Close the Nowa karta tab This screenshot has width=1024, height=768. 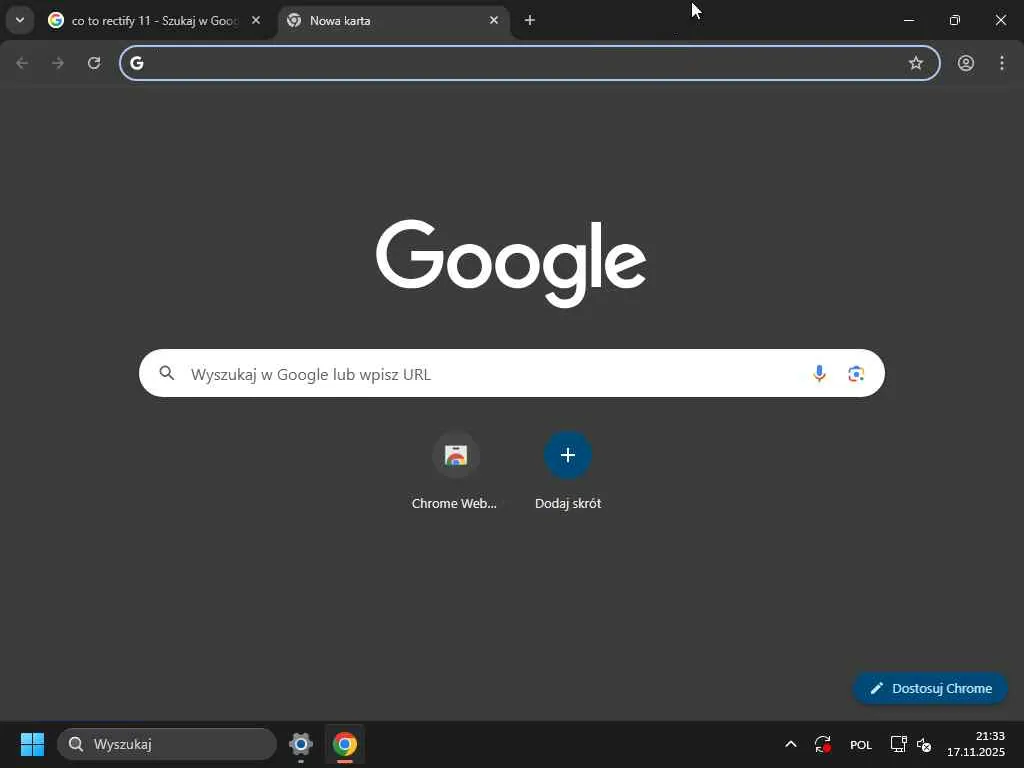[494, 20]
